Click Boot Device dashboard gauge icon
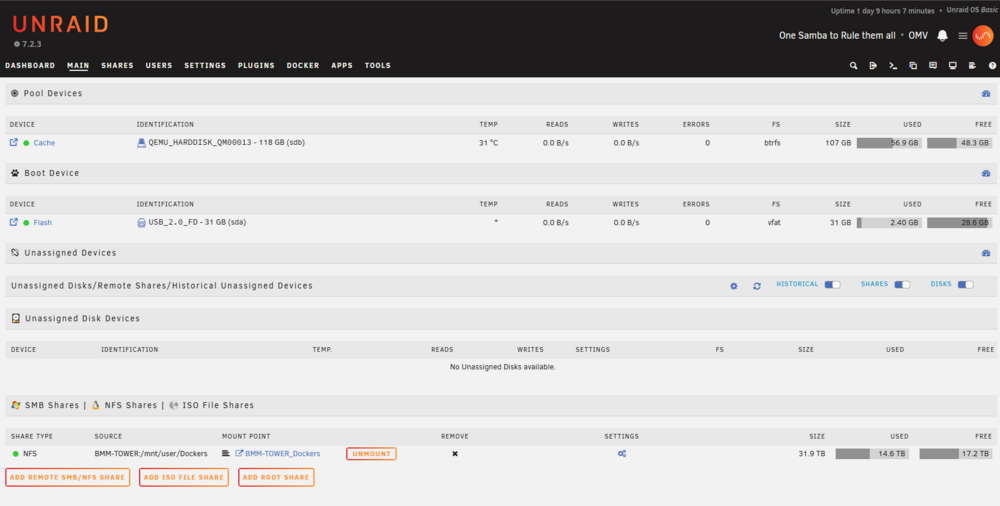 point(986,173)
